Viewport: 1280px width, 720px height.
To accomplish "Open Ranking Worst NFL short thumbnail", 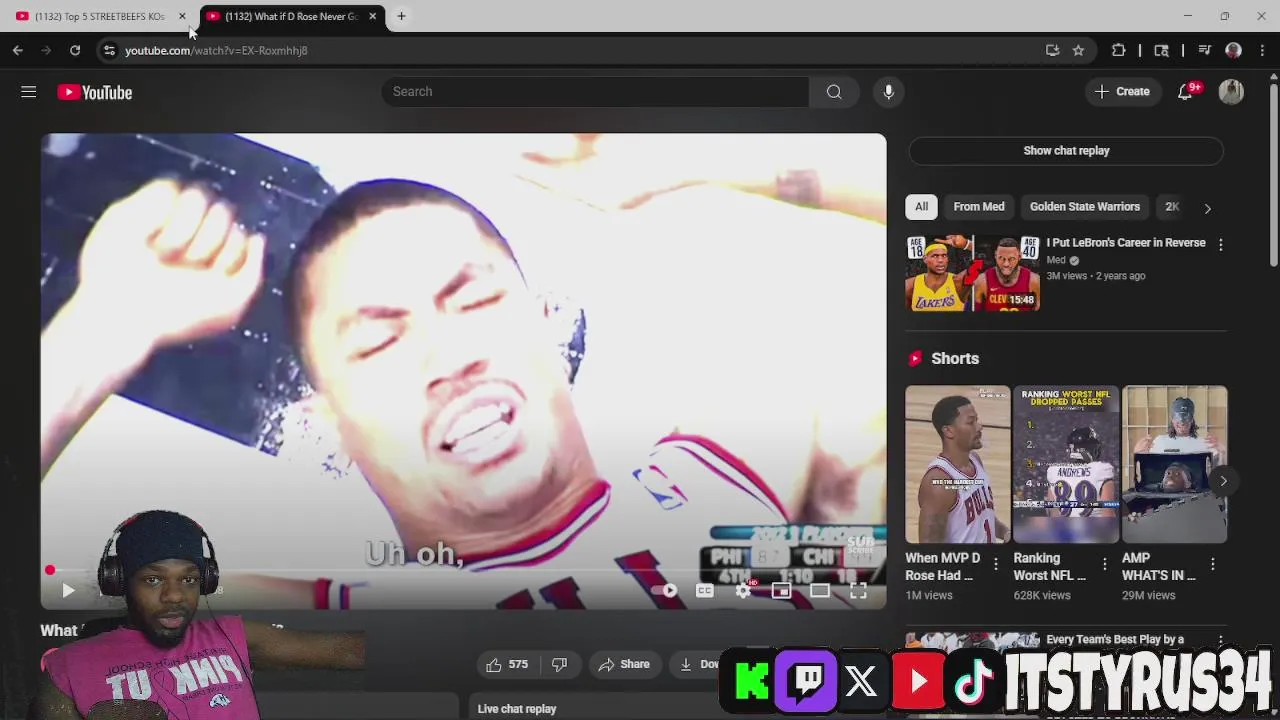I will (x=1065, y=464).
